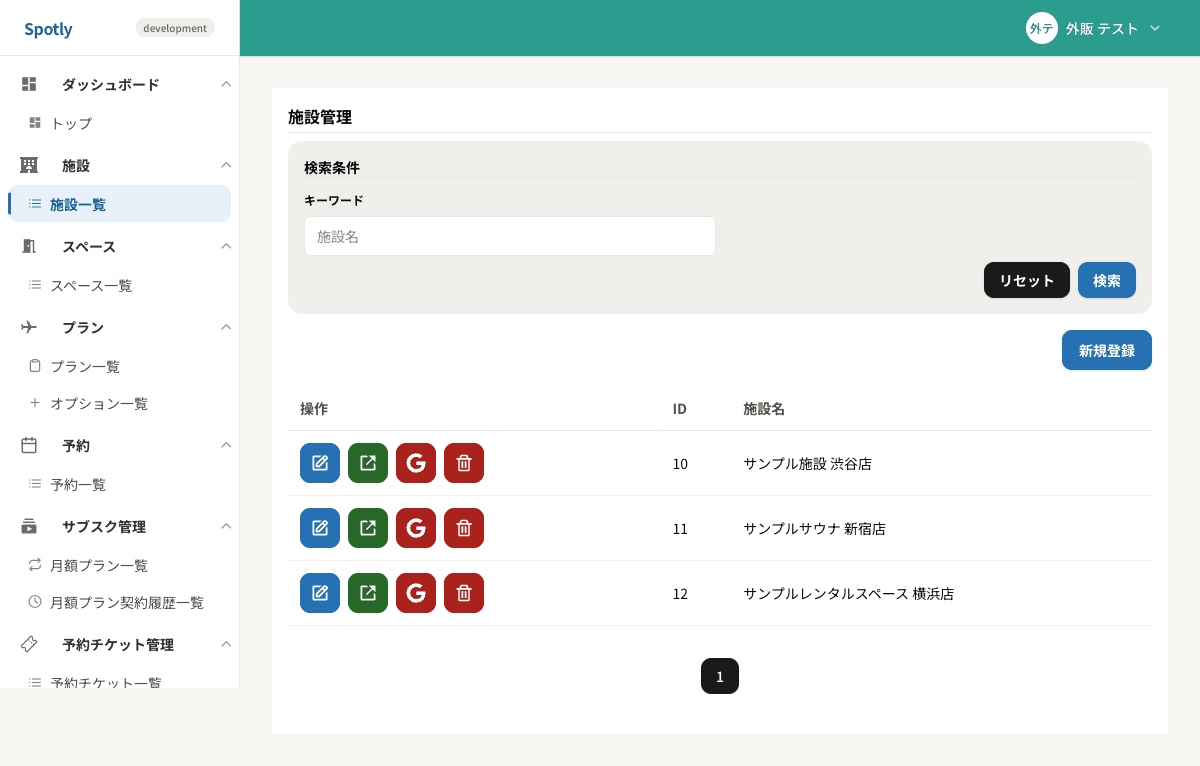Click the 予約チケット管理 ticket icon
Image resolution: width=1200 pixels, height=766 pixels.
29,644
